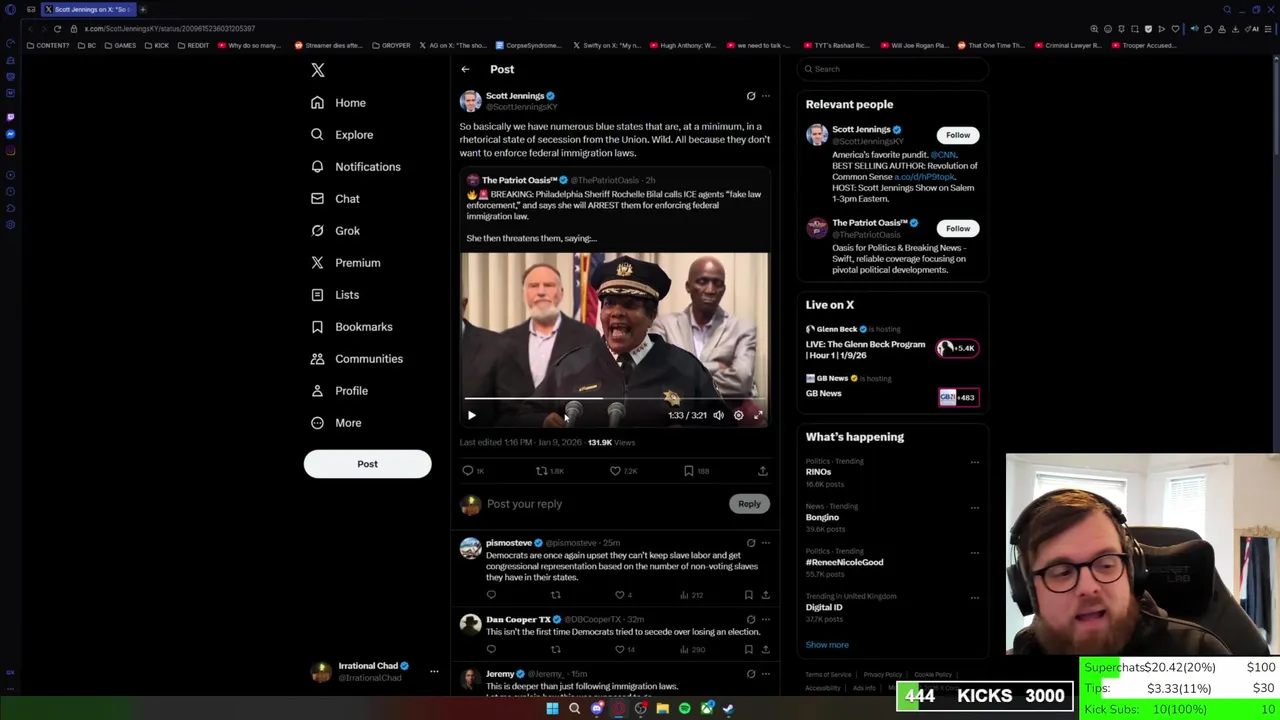Open File Explorer from taskbar
Viewport: 1280px width, 720px height.
[662, 709]
